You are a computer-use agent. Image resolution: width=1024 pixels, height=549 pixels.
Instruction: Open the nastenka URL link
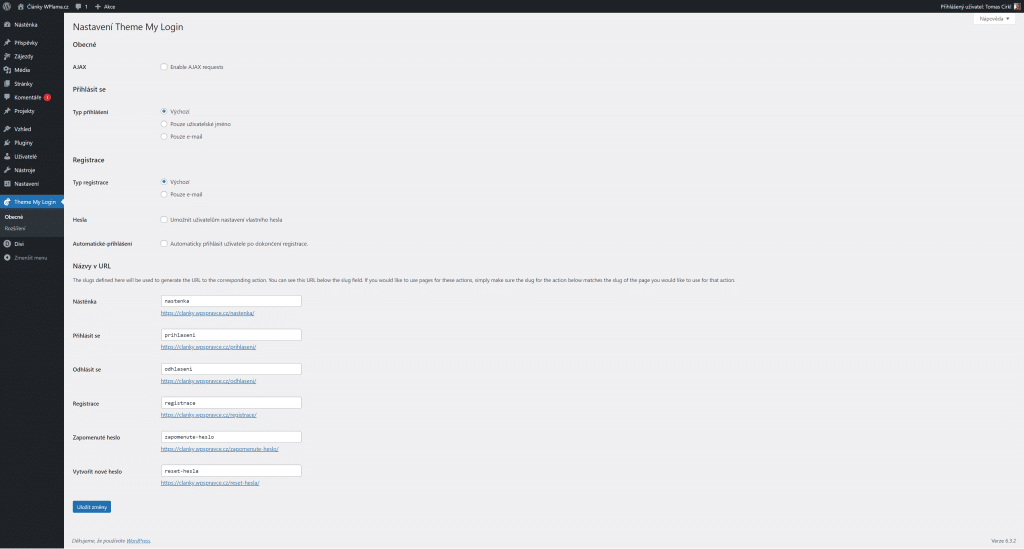coord(208,313)
